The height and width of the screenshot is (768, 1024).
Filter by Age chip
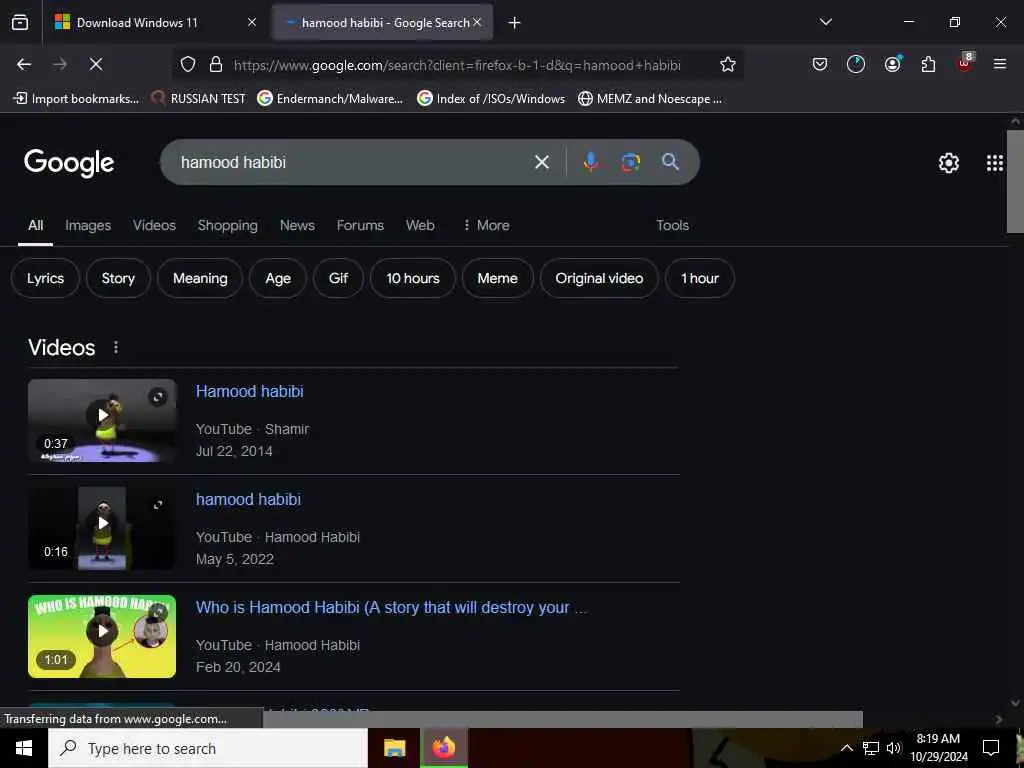tap(278, 278)
